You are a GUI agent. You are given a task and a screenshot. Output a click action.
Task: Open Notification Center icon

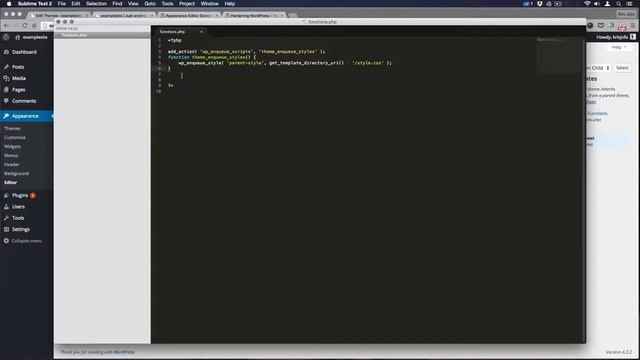pos(630,4)
